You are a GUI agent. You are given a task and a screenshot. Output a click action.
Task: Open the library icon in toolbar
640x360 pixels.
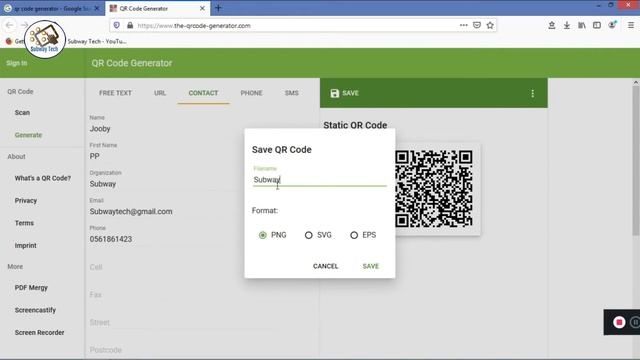pyautogui.click(x=582, y=25)
